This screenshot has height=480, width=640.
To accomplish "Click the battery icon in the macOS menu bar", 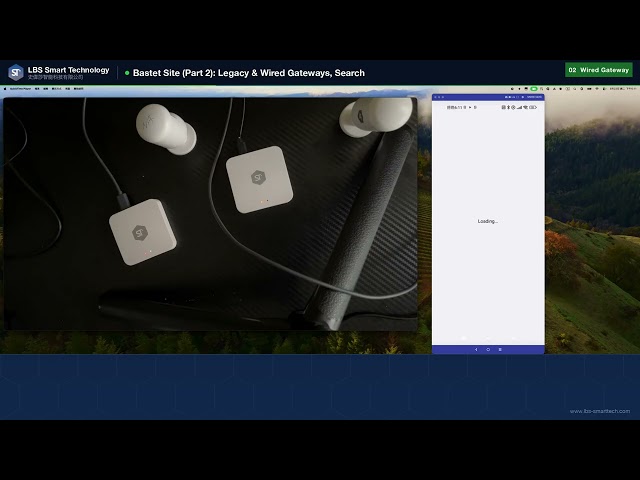I will coord(589,89).
